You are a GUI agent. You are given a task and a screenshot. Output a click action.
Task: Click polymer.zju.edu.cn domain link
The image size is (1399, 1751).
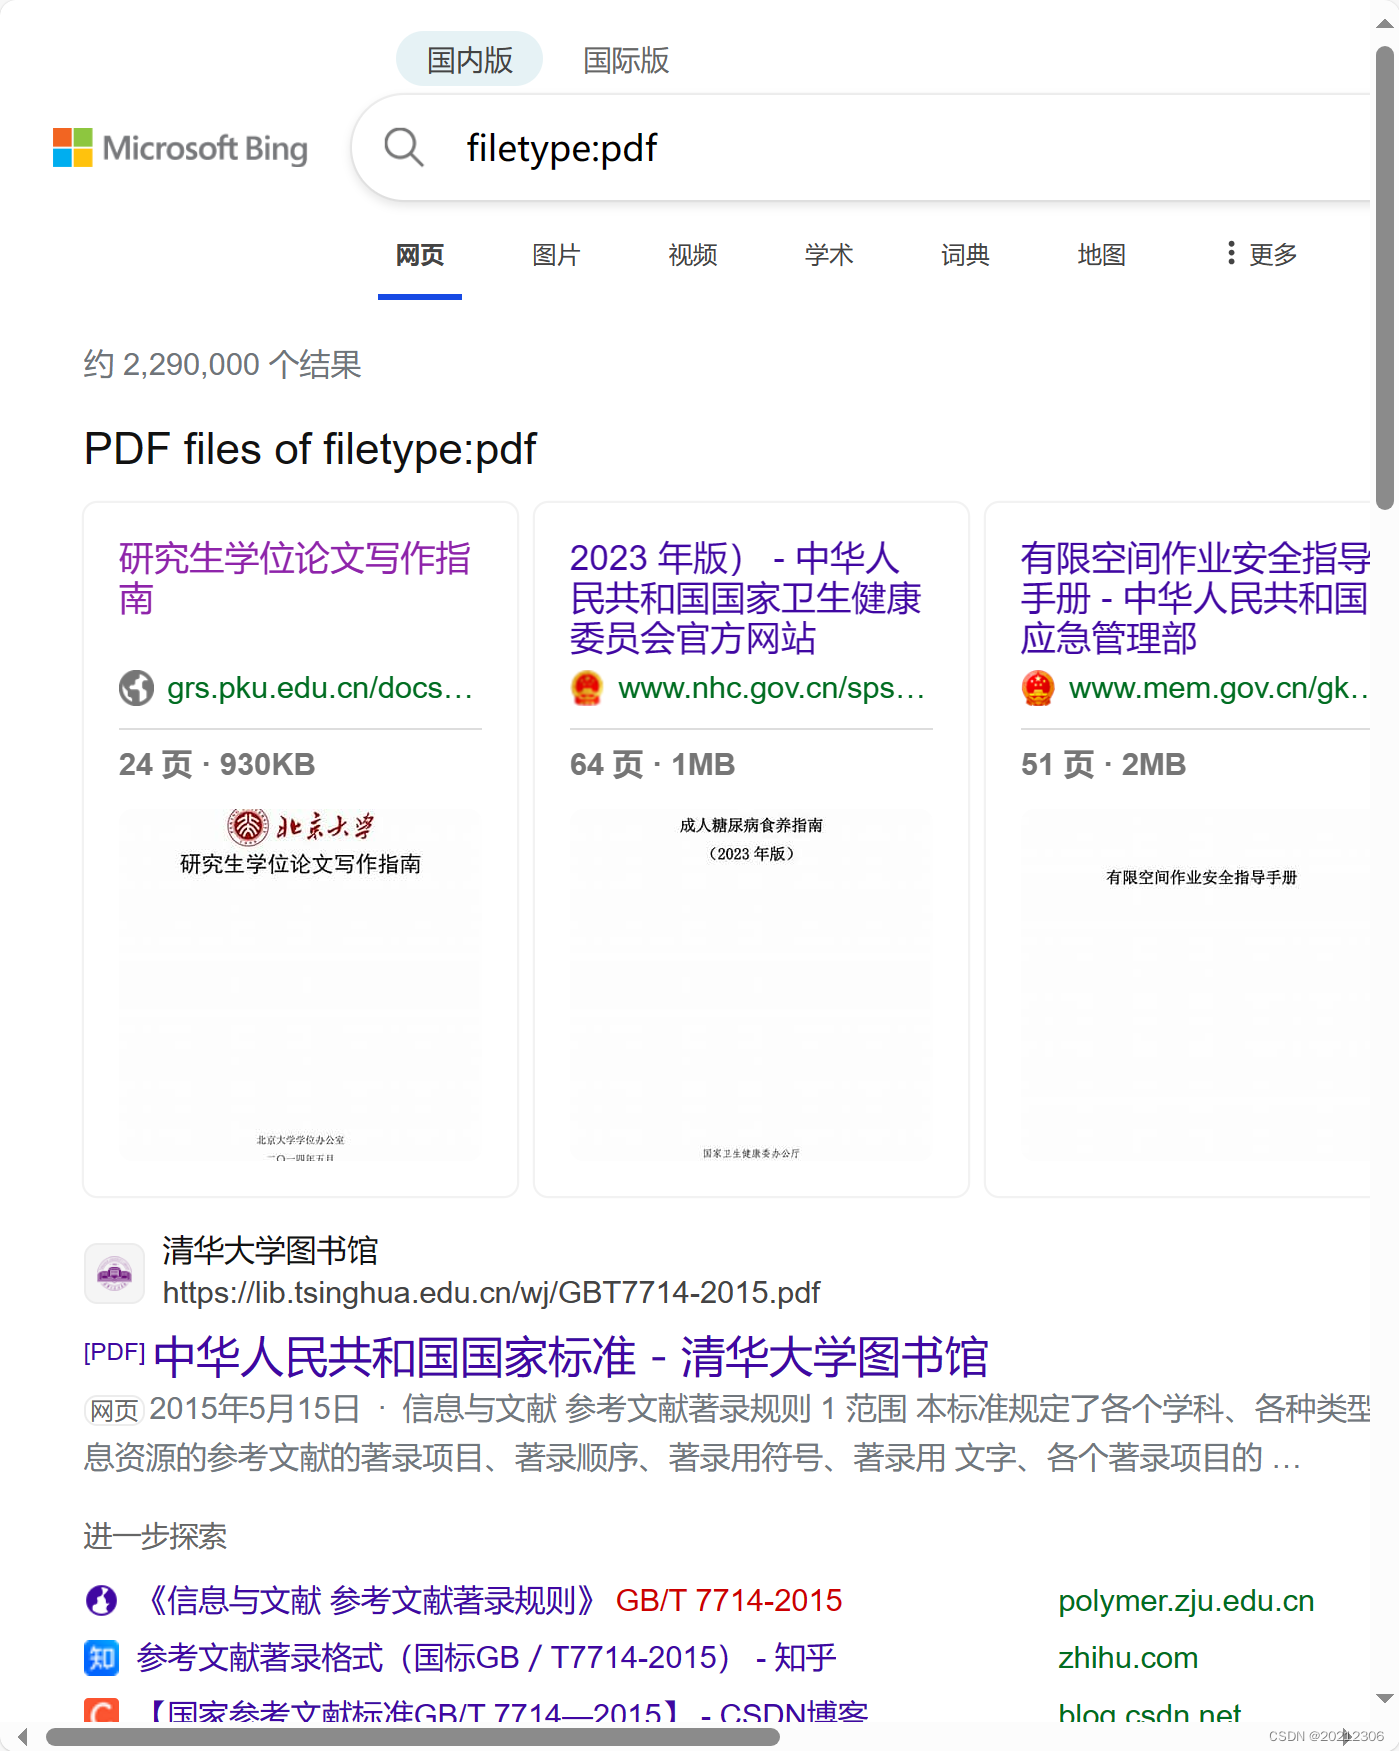(x=1186, y=1601)
